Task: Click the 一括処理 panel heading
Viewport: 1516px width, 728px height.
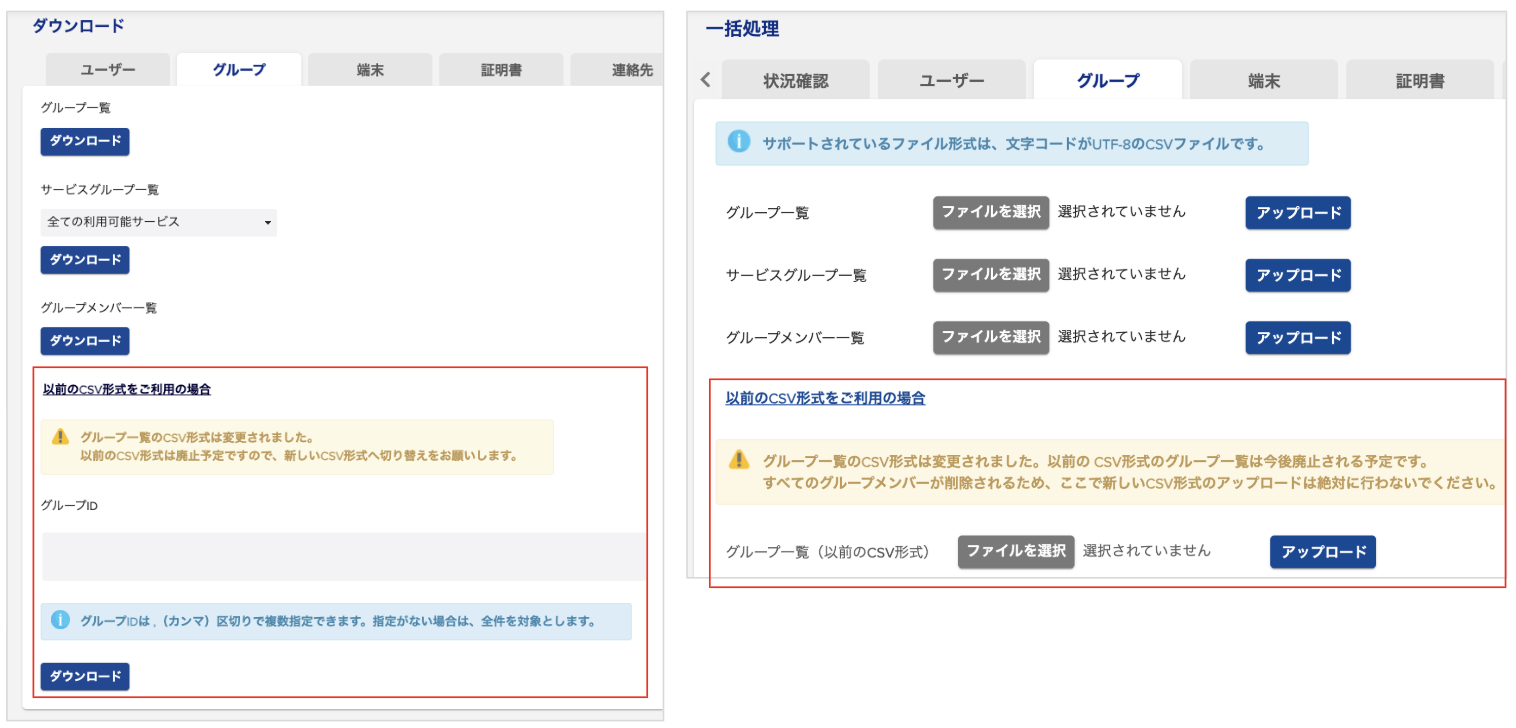Action: (x=742, y=29)
